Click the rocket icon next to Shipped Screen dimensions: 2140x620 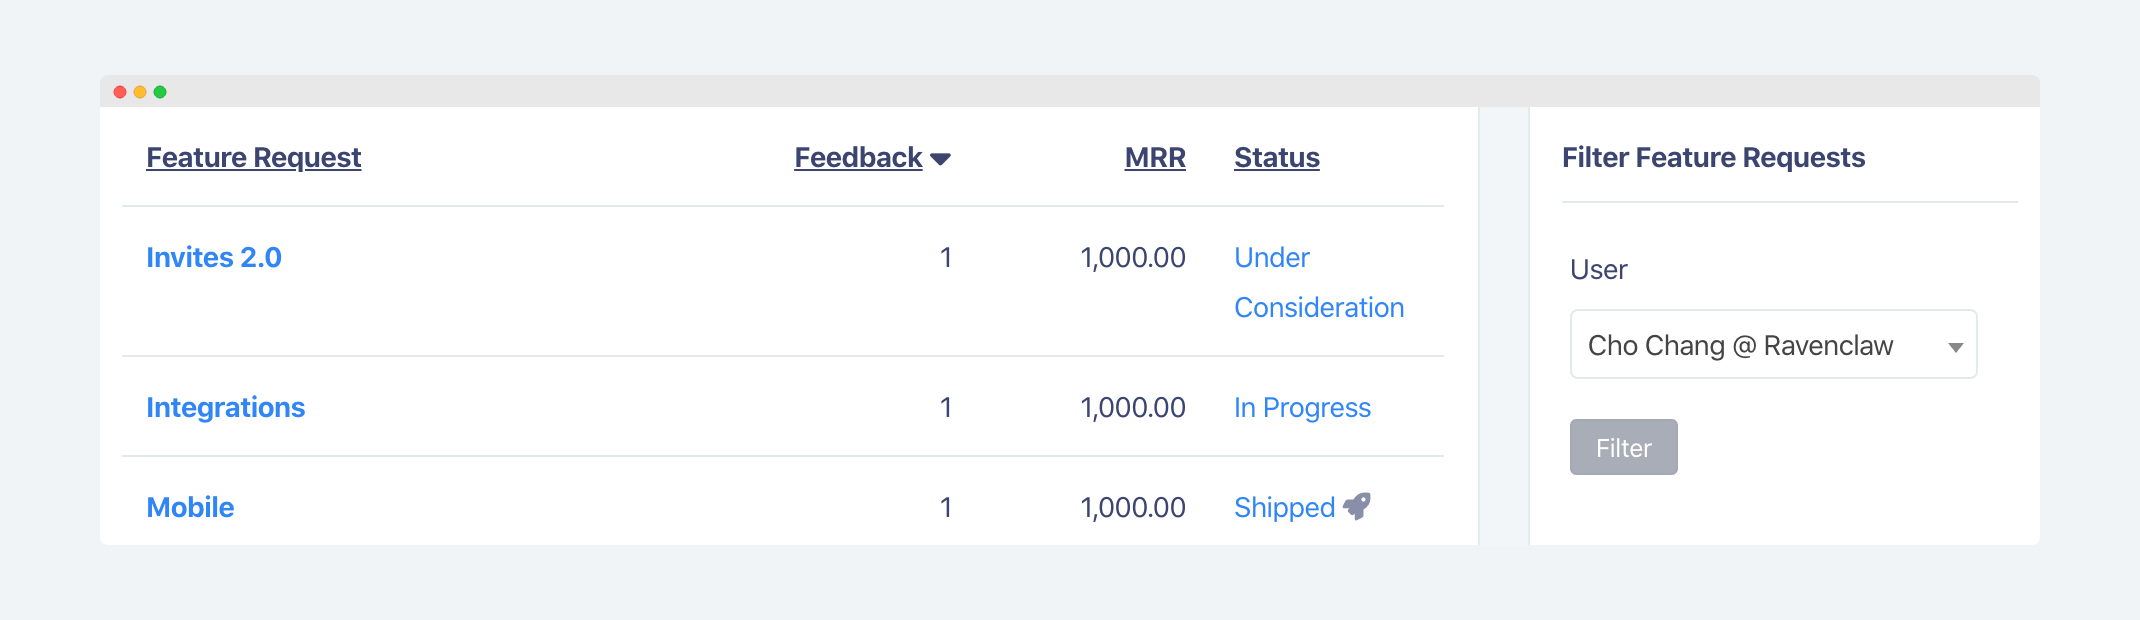point(1357,506)
